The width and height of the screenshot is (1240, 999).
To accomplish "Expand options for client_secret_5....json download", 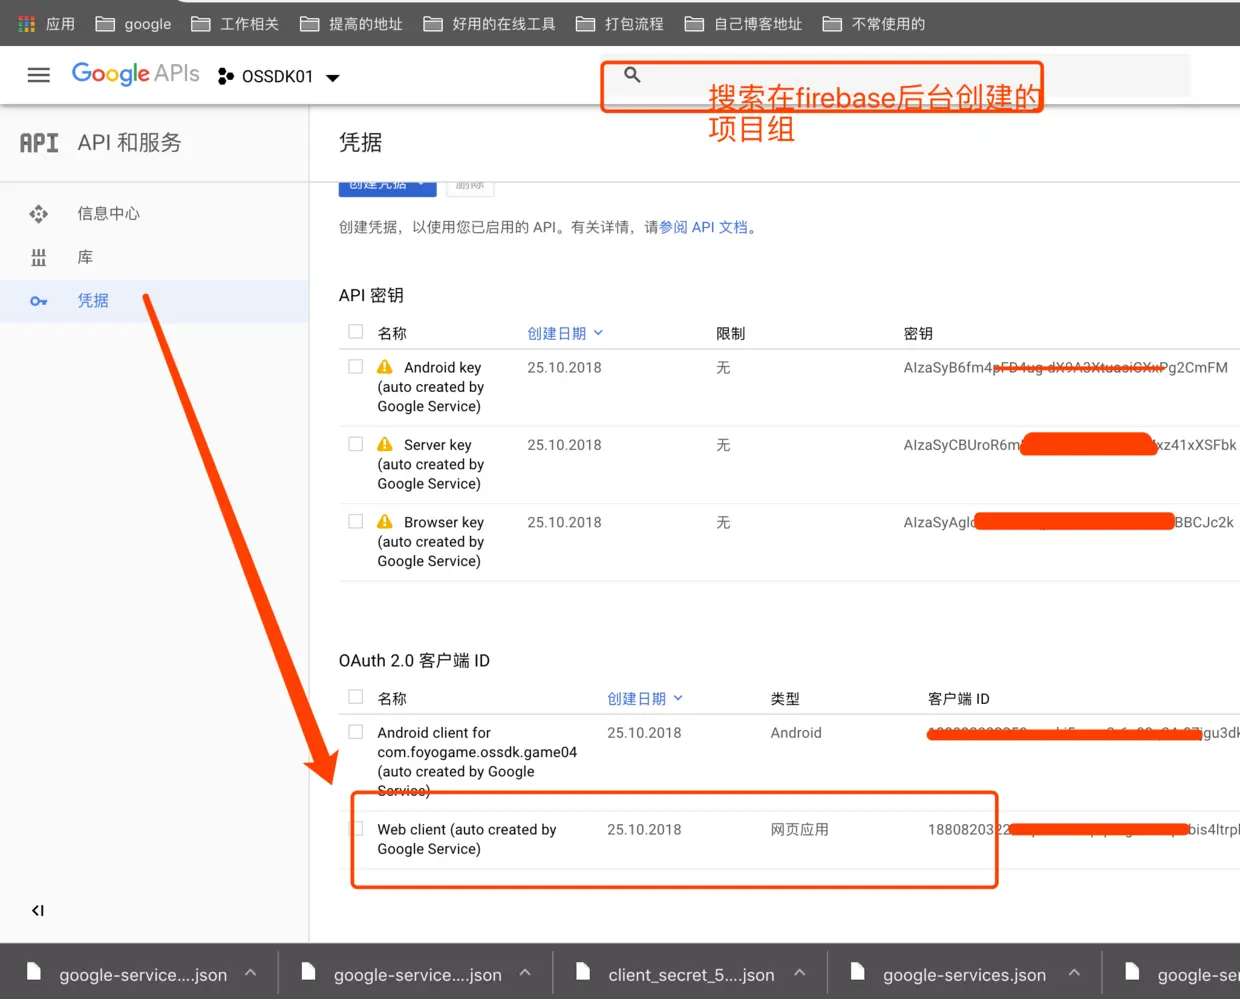I will (x=800, y=973).
